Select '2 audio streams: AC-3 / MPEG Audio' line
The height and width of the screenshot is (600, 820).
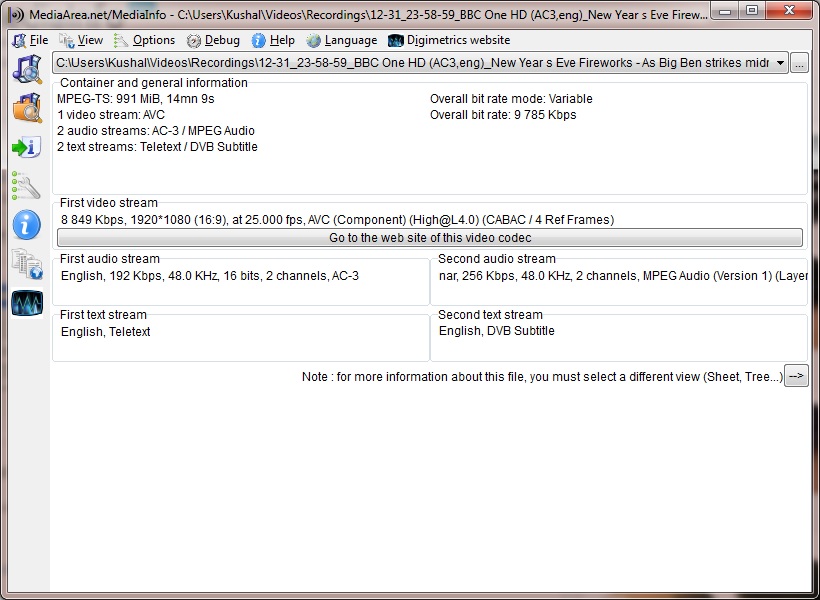click(156, 131)
